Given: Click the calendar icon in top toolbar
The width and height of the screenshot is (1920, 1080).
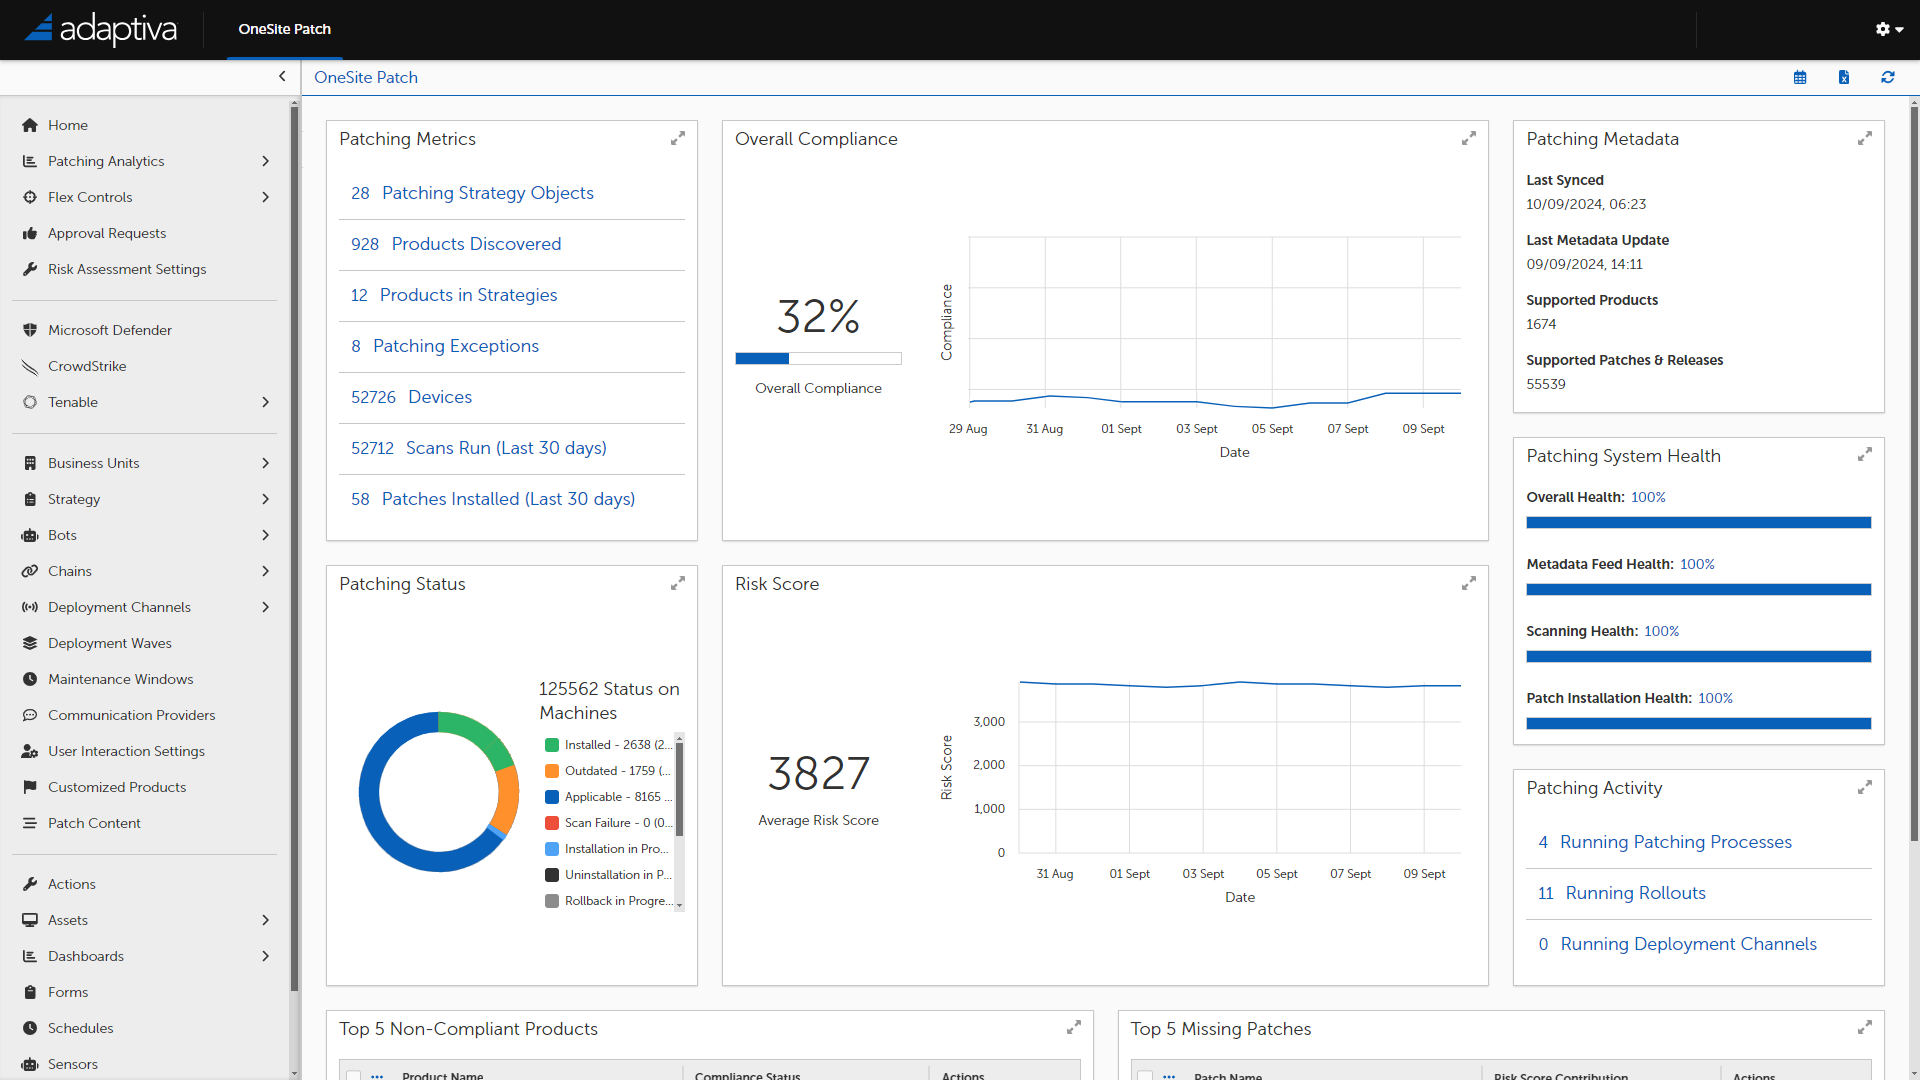Looking at the screenshot, I should coord(1800,77).
